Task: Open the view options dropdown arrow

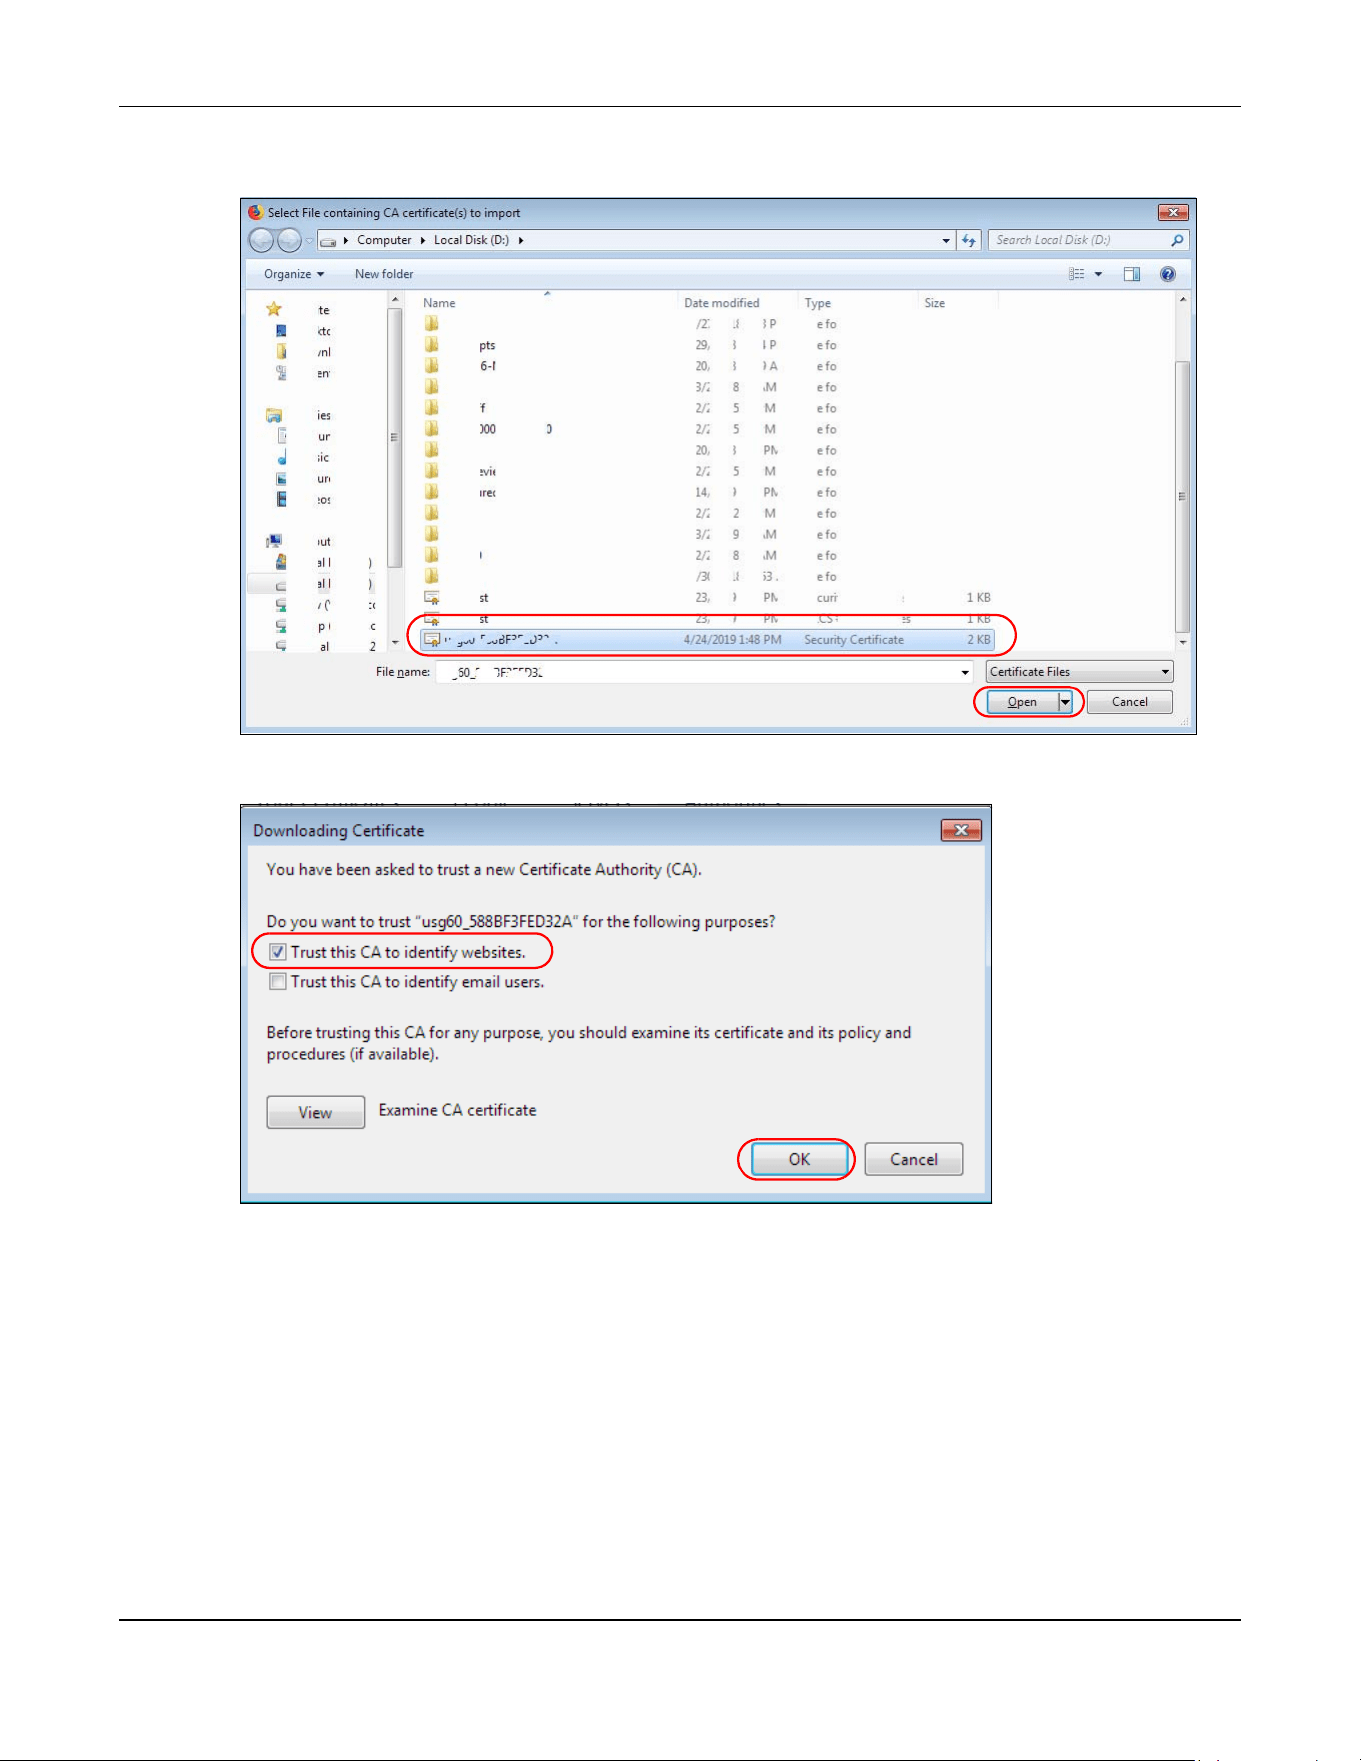Action: coord(1098,274)
